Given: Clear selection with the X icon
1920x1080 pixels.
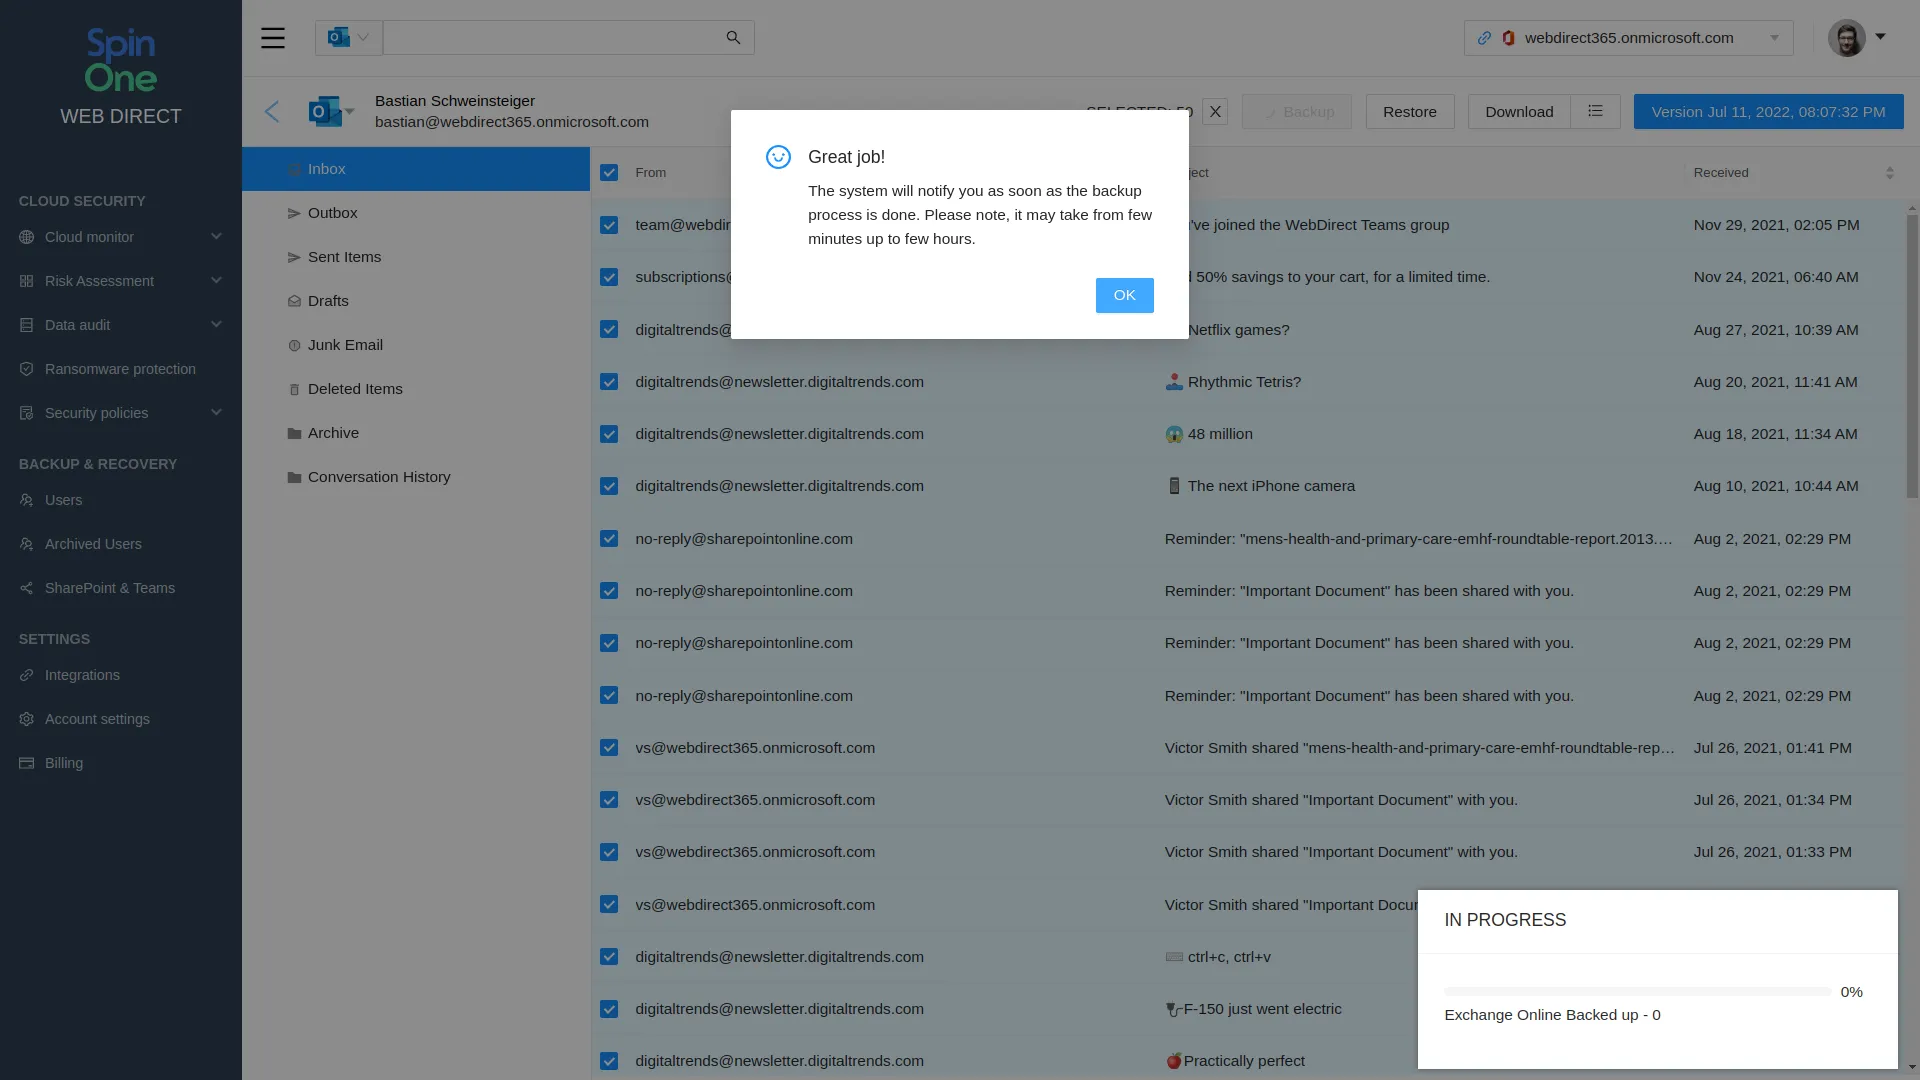Looking at the screenshot, I should tap(1215, 111).
